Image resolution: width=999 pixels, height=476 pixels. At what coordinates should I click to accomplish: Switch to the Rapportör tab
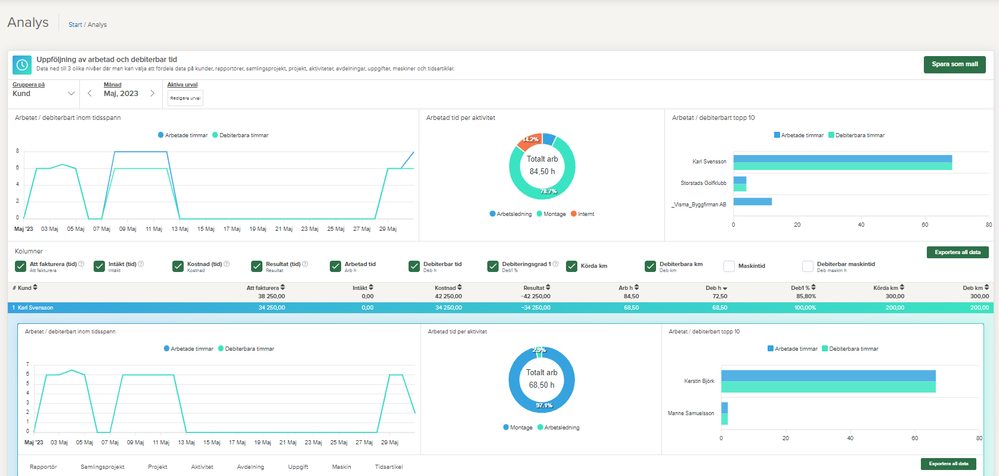point(49,465)
